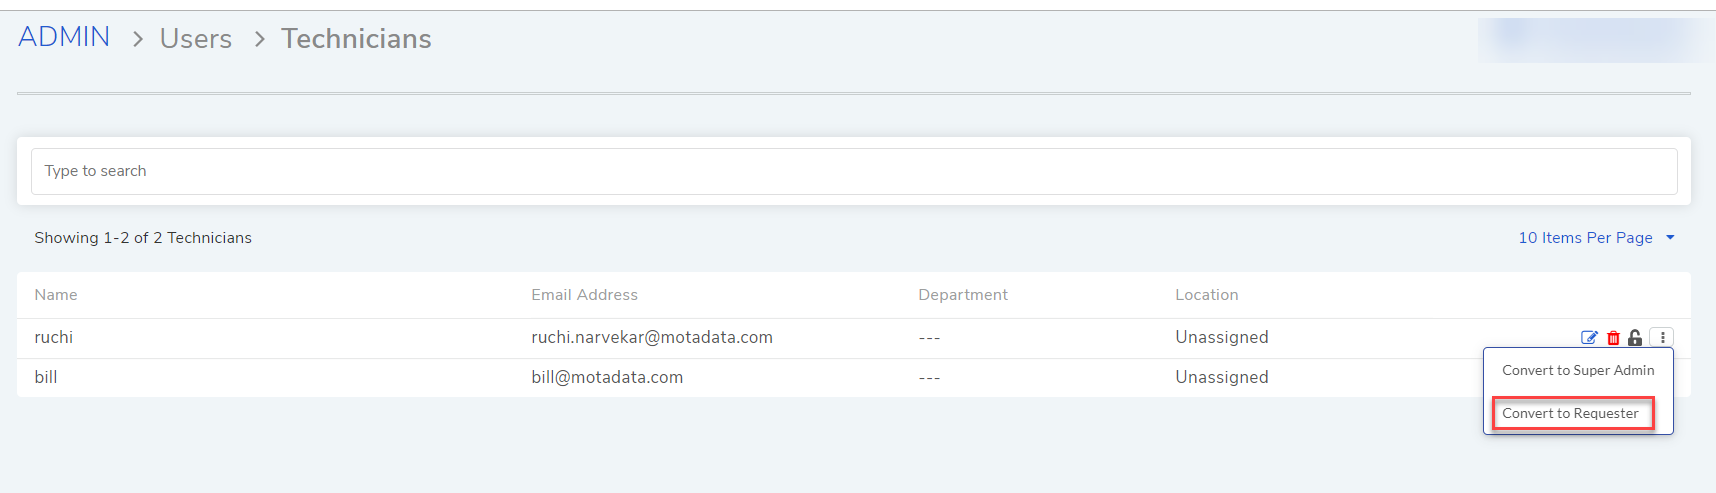Screen dimensions: 1716x493
Task: Click the Location column header
Action: [1207, 295]
